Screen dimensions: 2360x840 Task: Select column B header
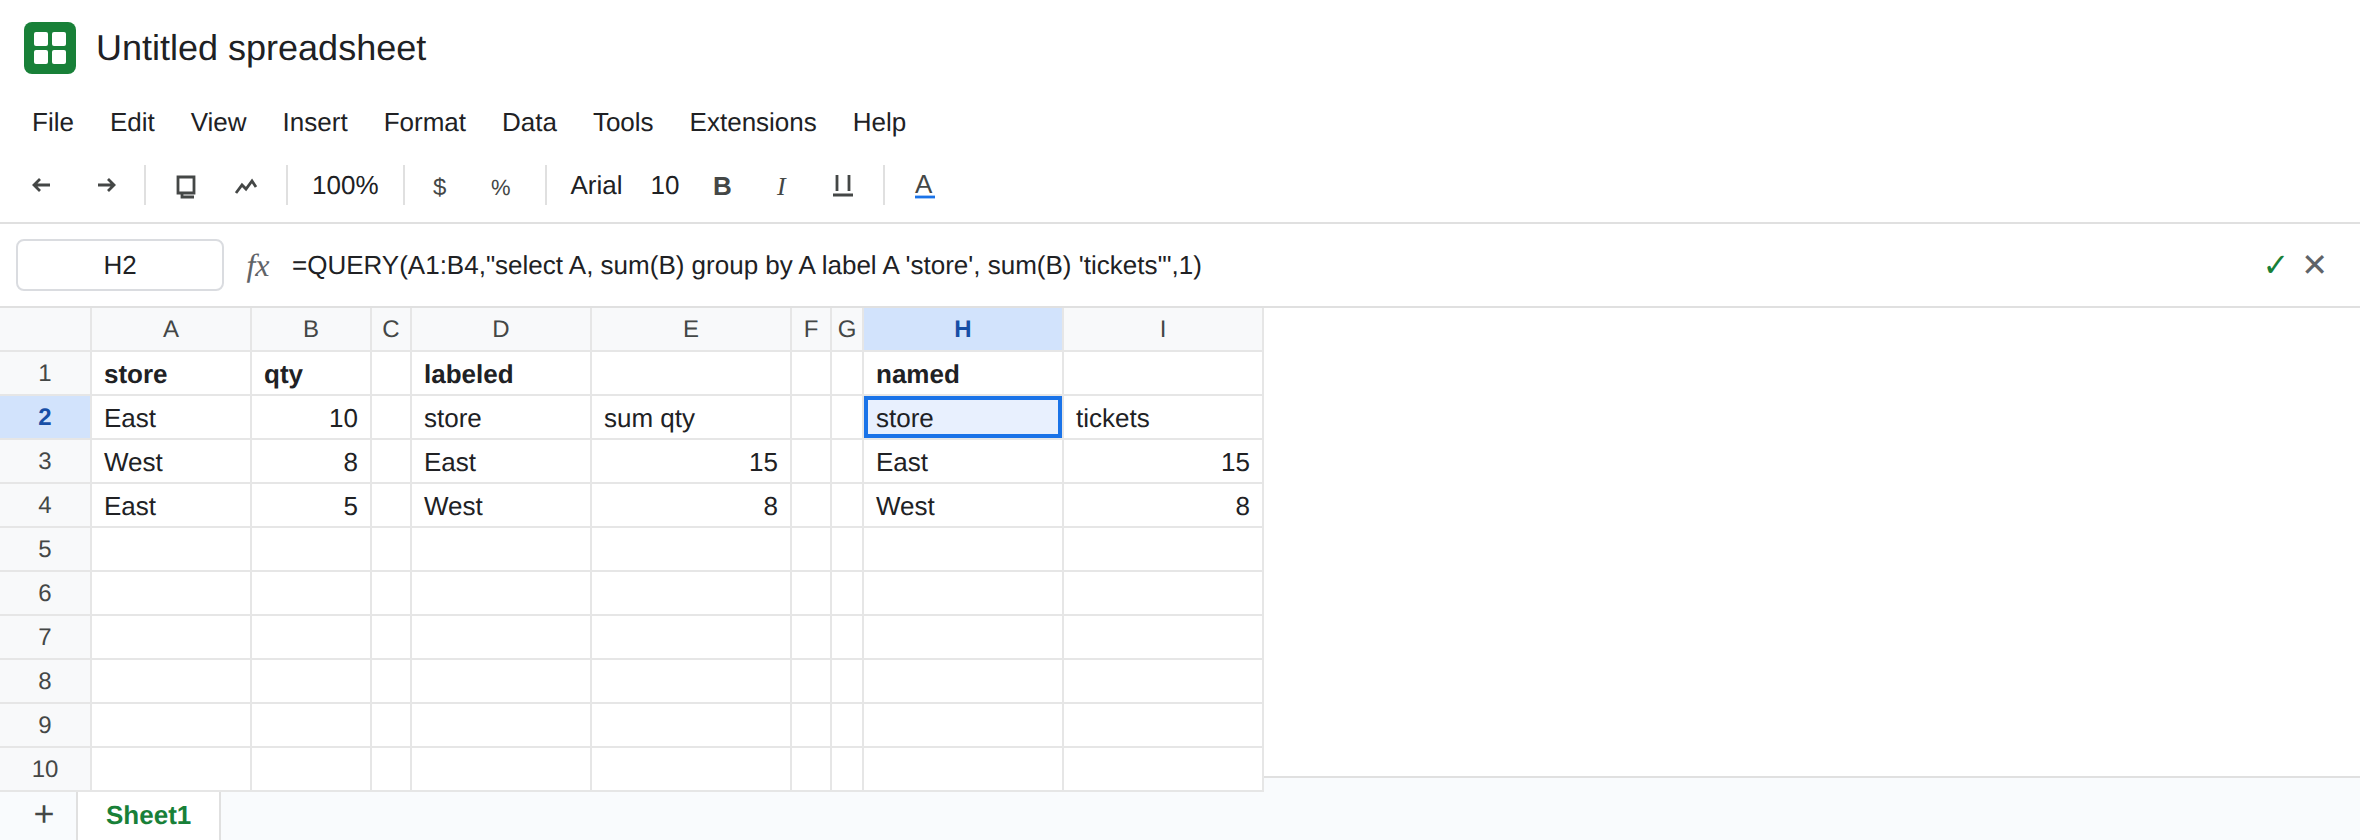coord(311,329)
